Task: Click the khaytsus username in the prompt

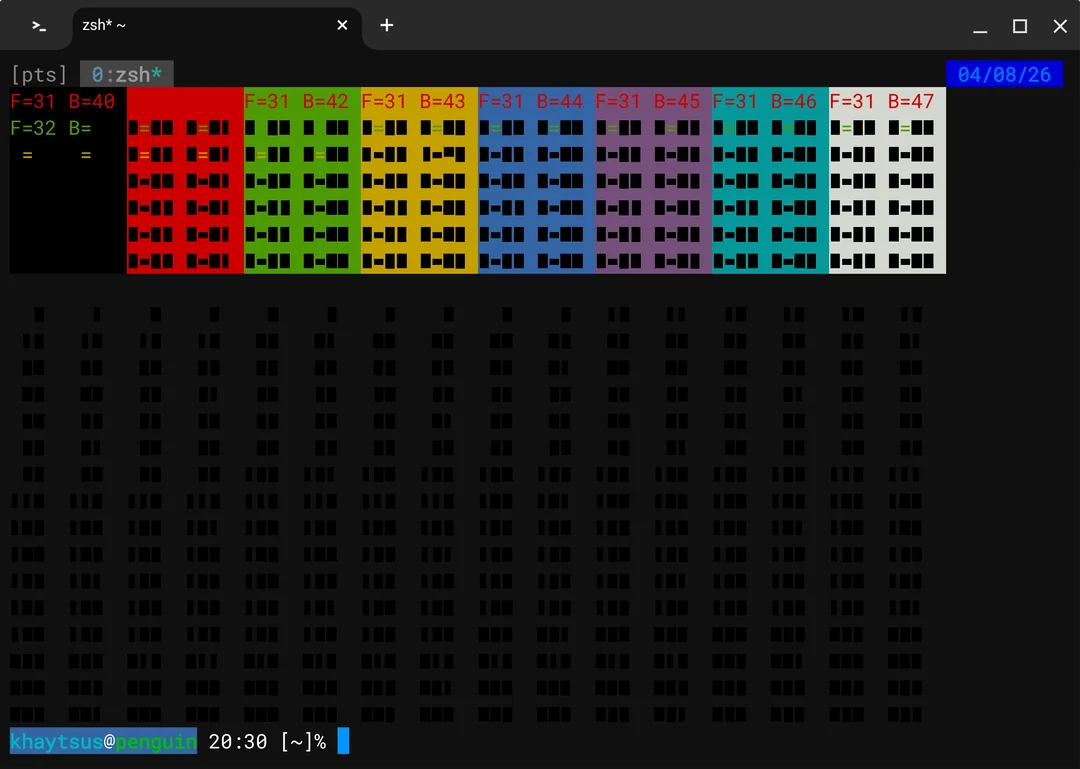Action: pyautogui.click(x=56, y=741)
